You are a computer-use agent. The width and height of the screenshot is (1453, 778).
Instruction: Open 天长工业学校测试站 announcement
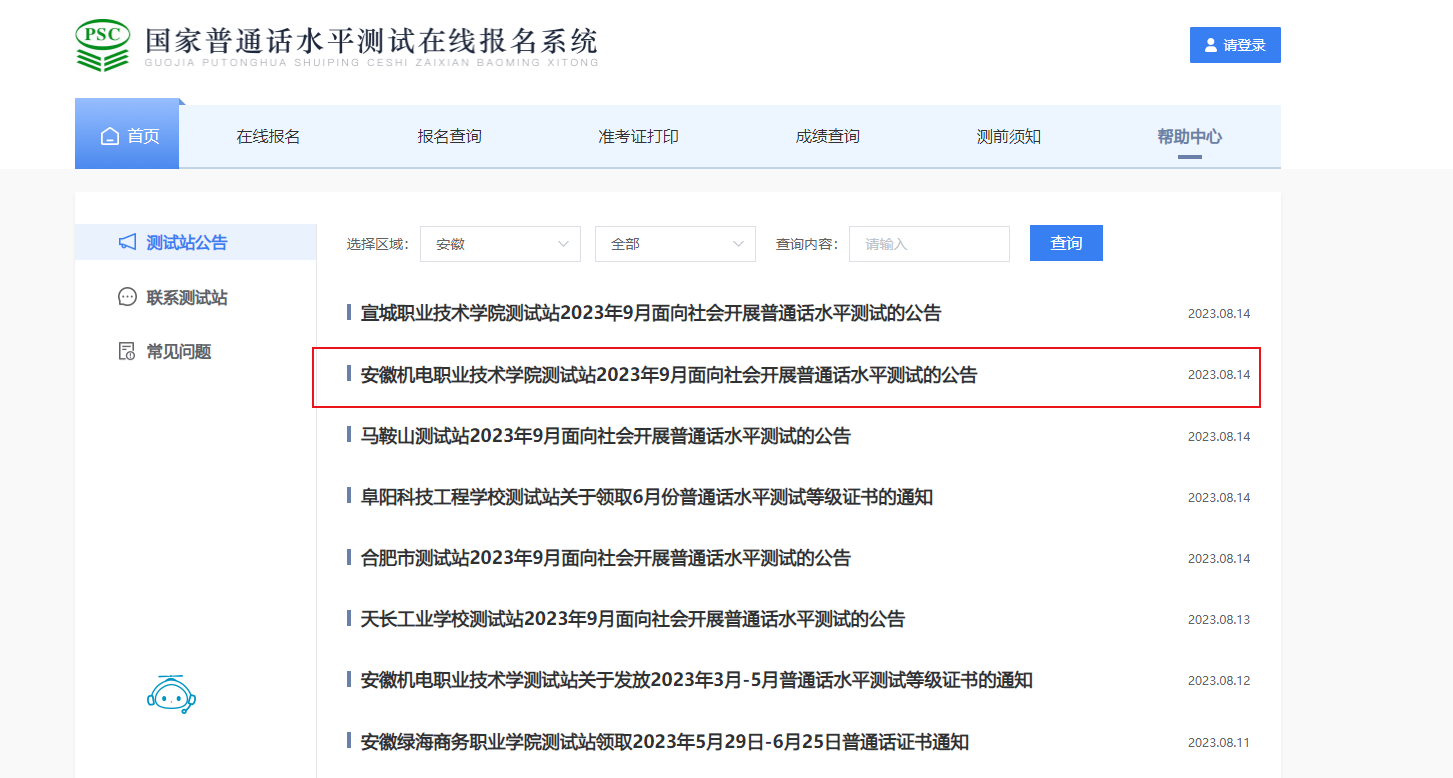pyautogui.click(x=633, y=619)
